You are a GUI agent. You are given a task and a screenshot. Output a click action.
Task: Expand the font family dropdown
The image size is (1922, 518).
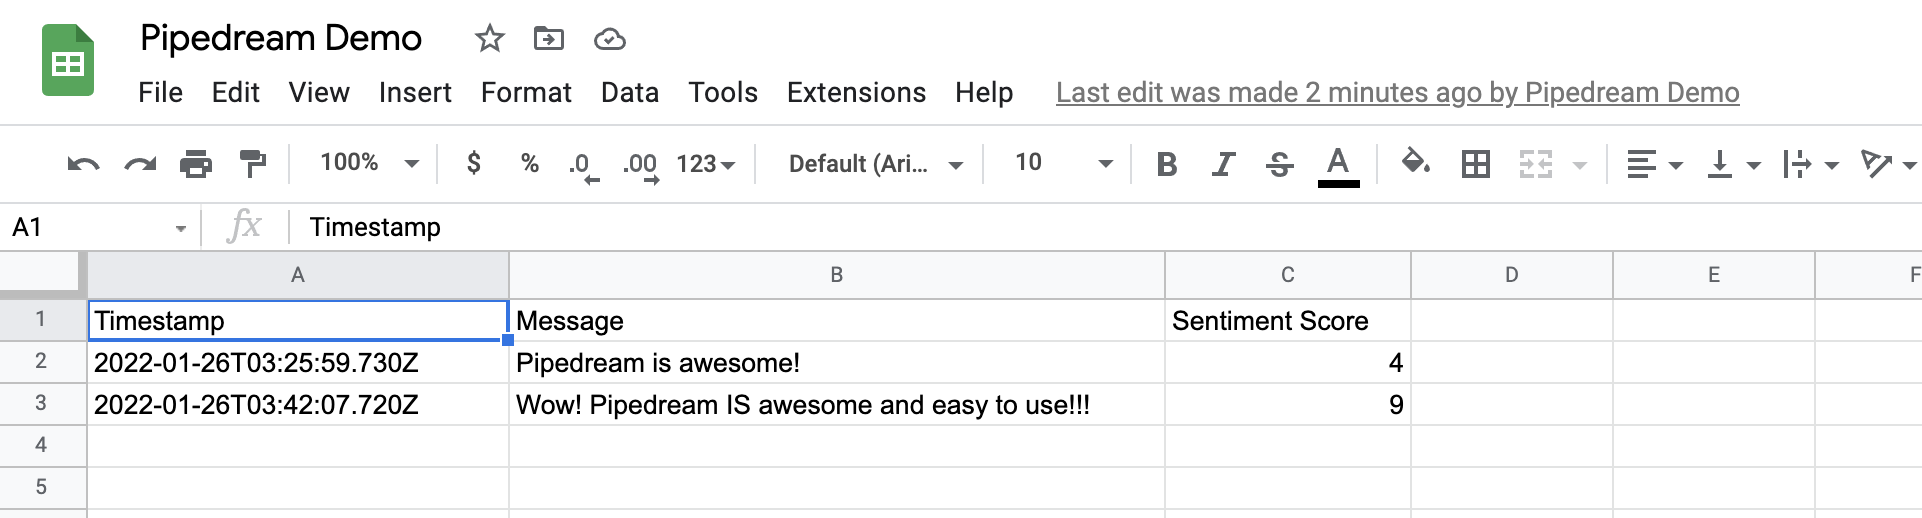click(x=875, y=164)
